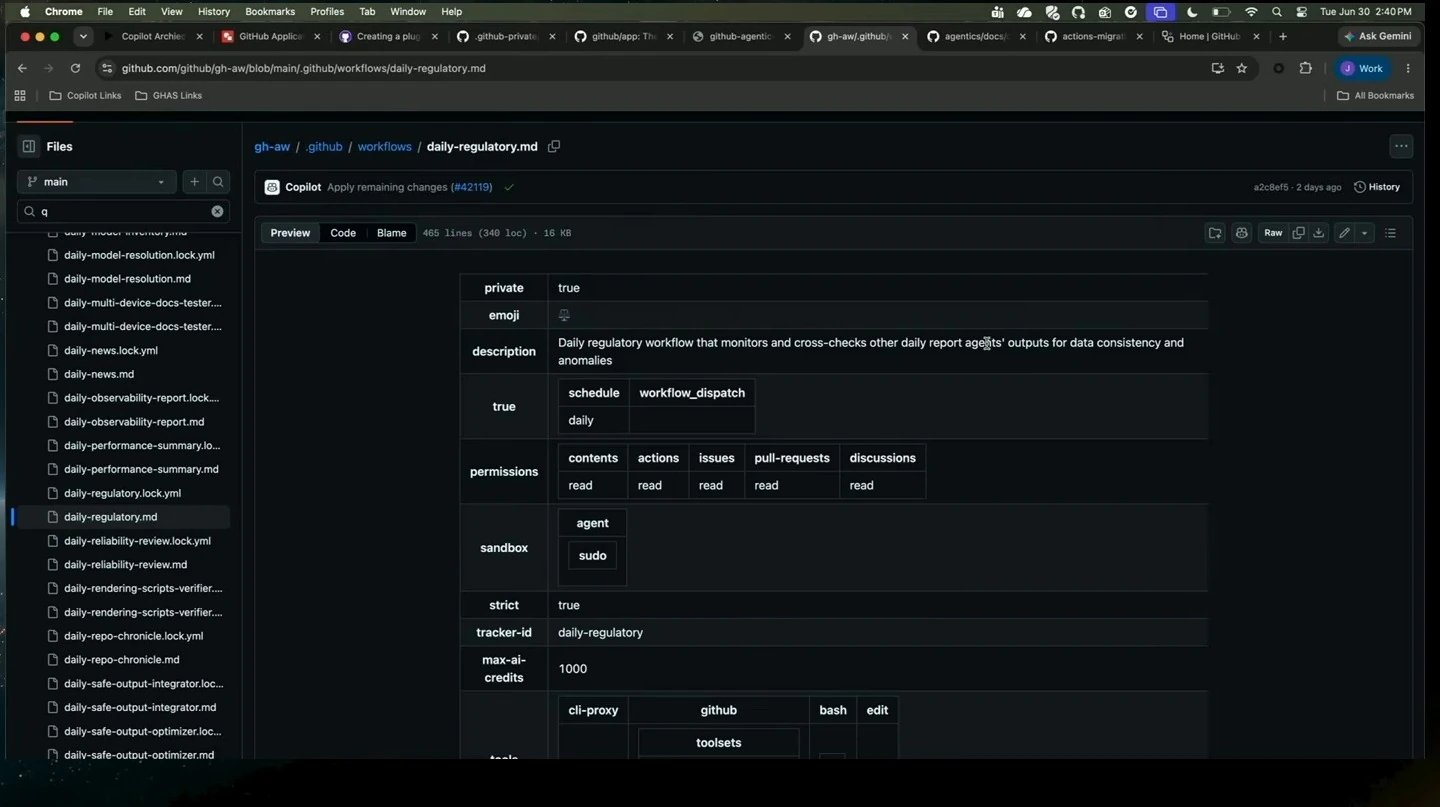Open the three-dot more options menu
Screen dimensions: 1440x807
click(x=1401, y=146)
